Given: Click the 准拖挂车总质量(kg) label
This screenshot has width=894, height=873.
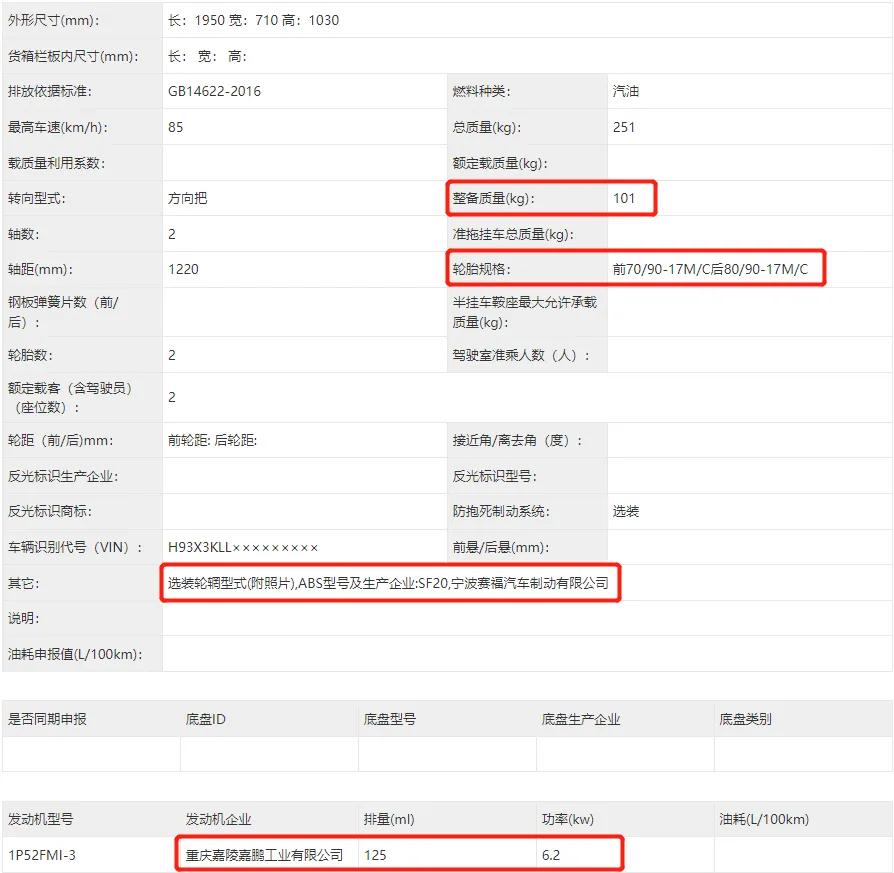Looking at the screenshot, I should (513, 234).
